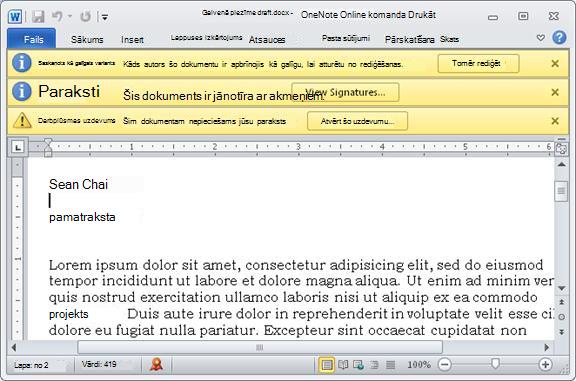
Task: Click the Atvērt šo uzdevumu button
Action: [x=357, y=121]
